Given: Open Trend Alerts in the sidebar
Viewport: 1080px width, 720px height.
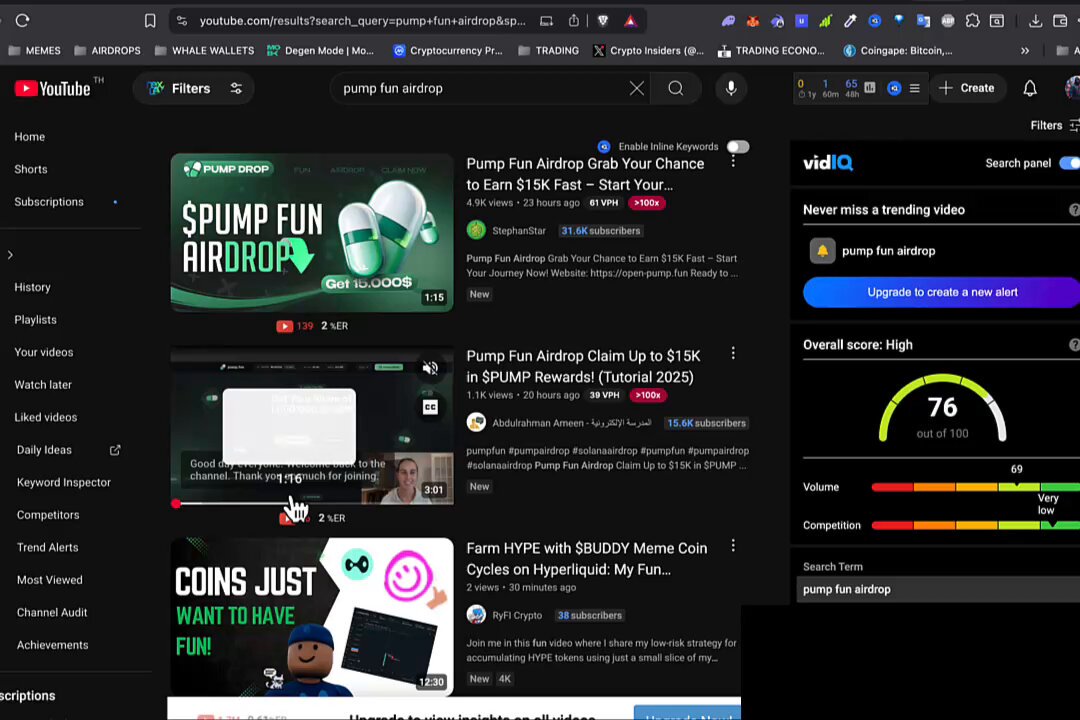Looking at the screenshot, I should tap(48, 547).
